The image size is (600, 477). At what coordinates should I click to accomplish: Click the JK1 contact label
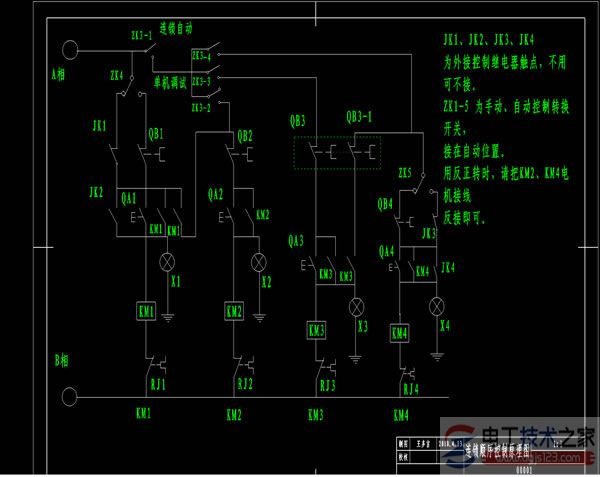point(99,125)
